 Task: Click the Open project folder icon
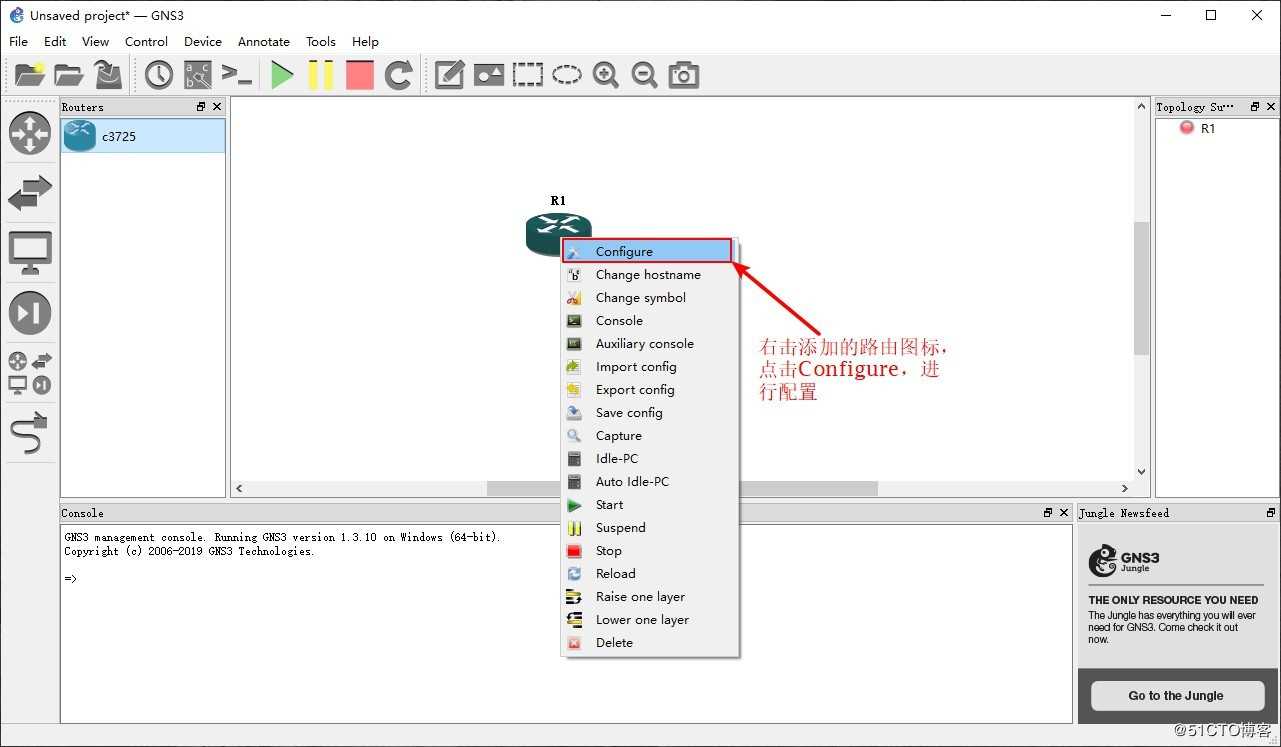(68, 75)
